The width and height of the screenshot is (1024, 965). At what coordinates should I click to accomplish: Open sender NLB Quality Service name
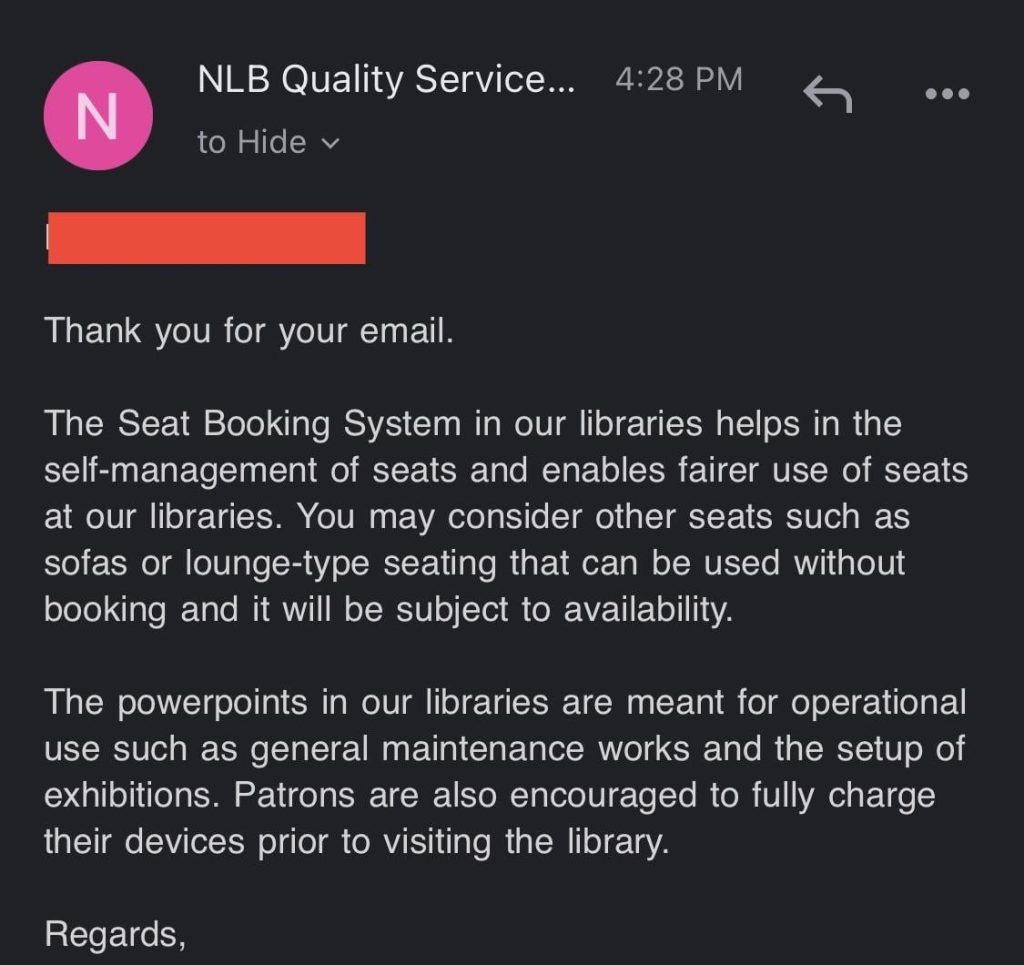(x=386, y=79)
